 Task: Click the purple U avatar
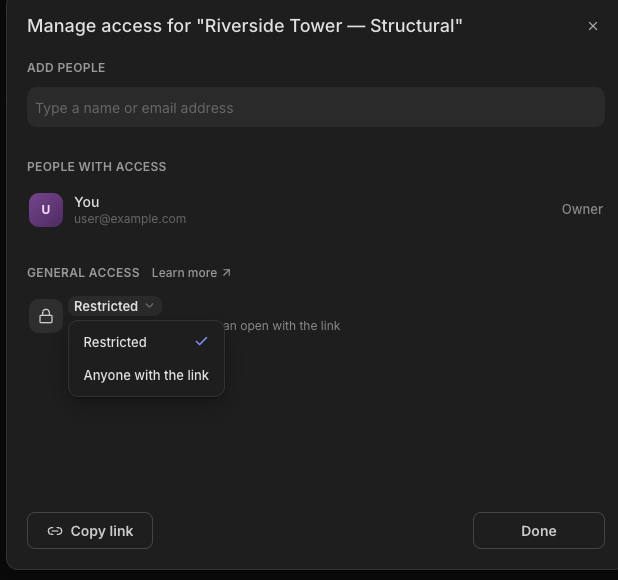[46, 210]
